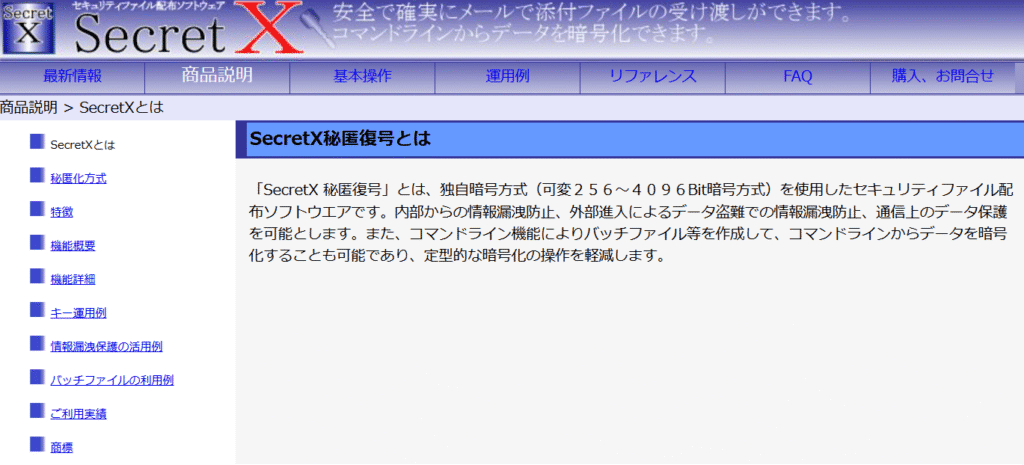Image resolution: width=1024 pixels, height=465 pixels.
Task: Open the キー運用例 sidebar link
Action: (x=78, y=313)
